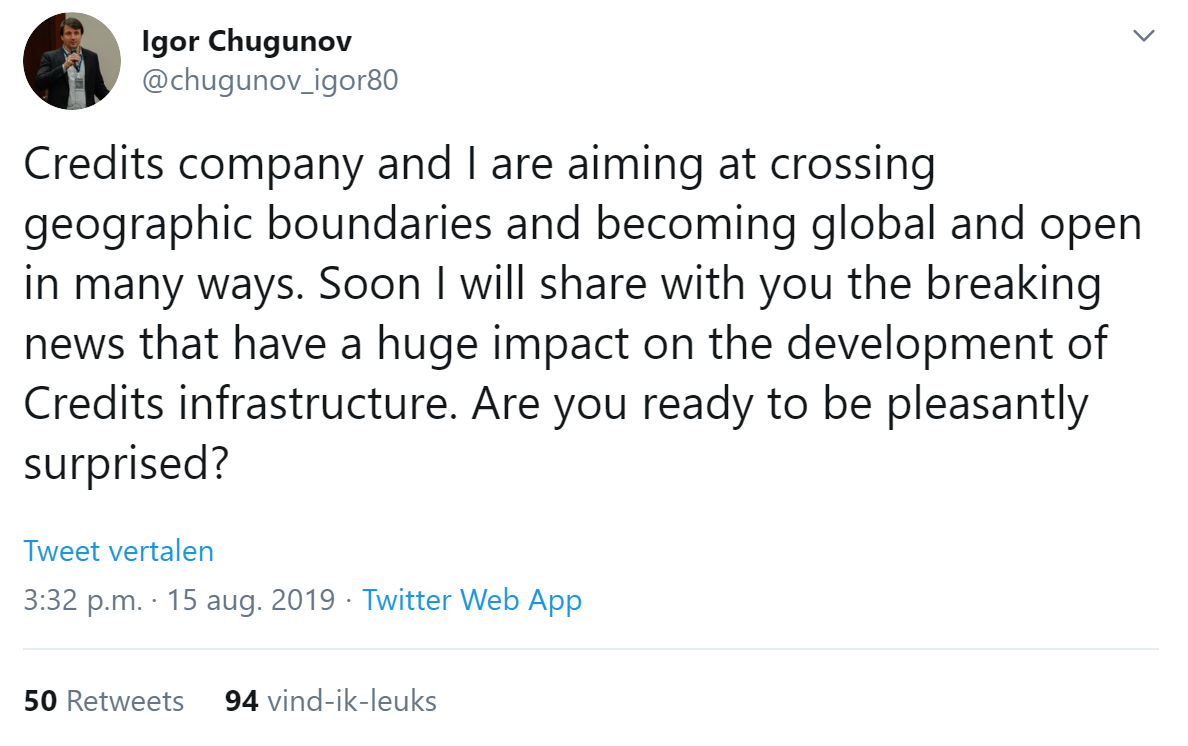Click the 15 aug. 2019 date
Viewport: 1188px width, 746px height.
pyautogui.click(x=251, y=601)
